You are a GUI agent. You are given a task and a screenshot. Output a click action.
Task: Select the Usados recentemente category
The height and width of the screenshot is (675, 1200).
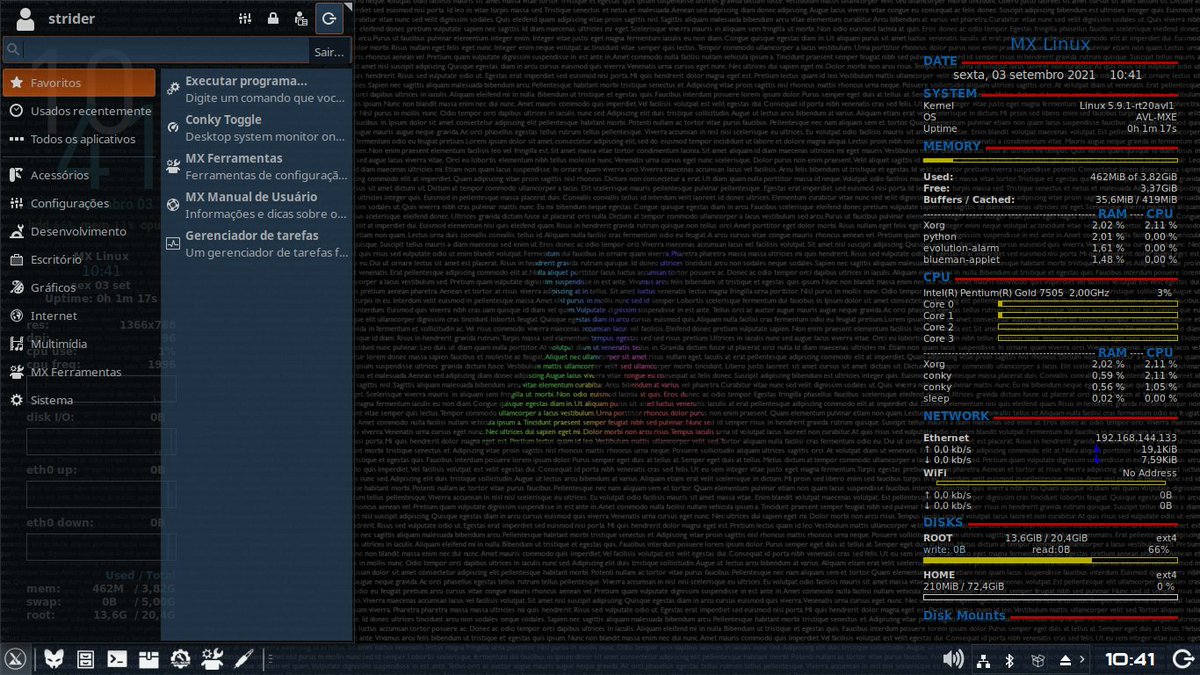tap(80, 111)
